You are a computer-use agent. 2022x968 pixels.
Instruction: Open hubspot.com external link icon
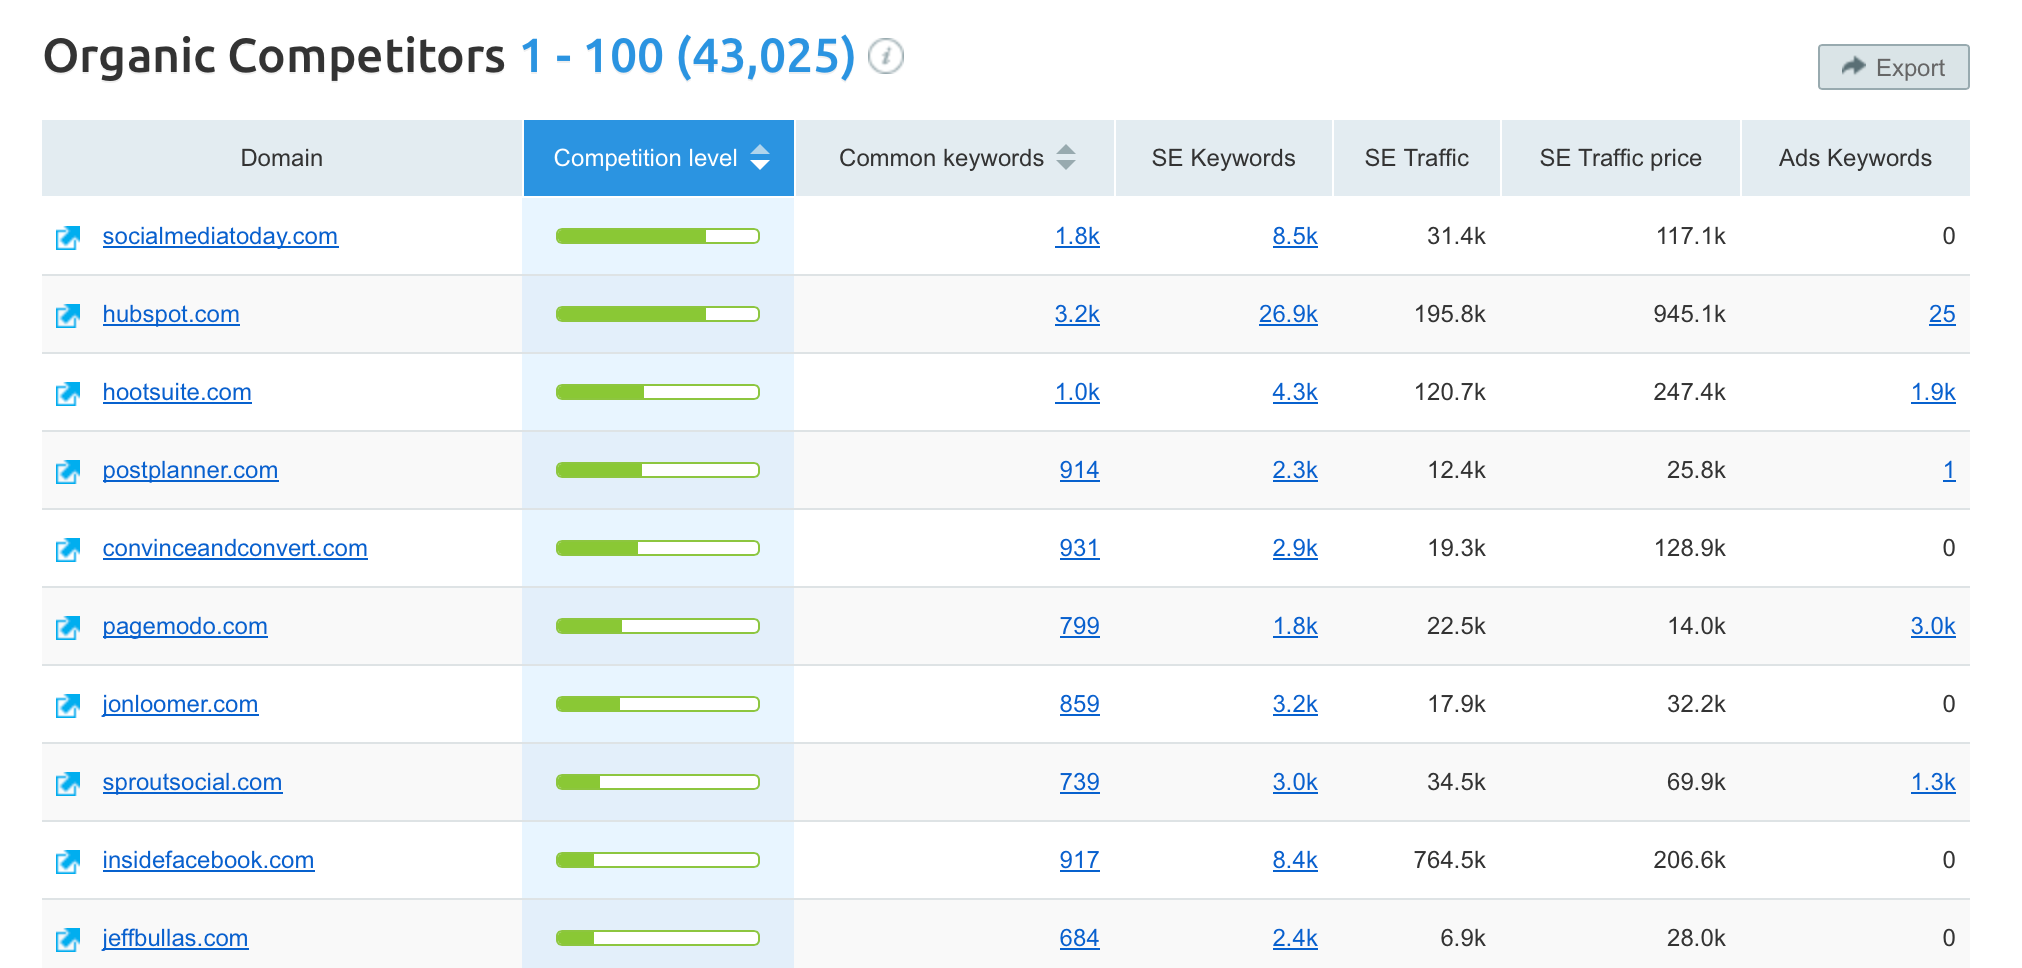(68, 316)
